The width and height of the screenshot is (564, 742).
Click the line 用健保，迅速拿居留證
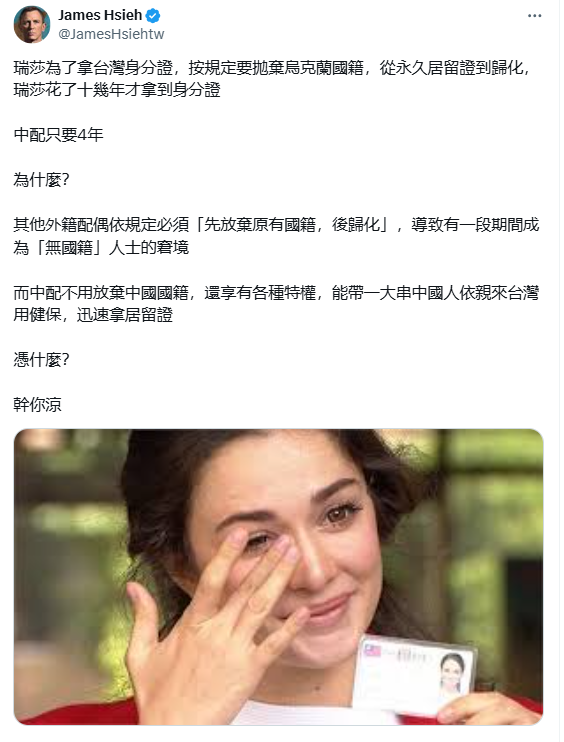(93, 315)
